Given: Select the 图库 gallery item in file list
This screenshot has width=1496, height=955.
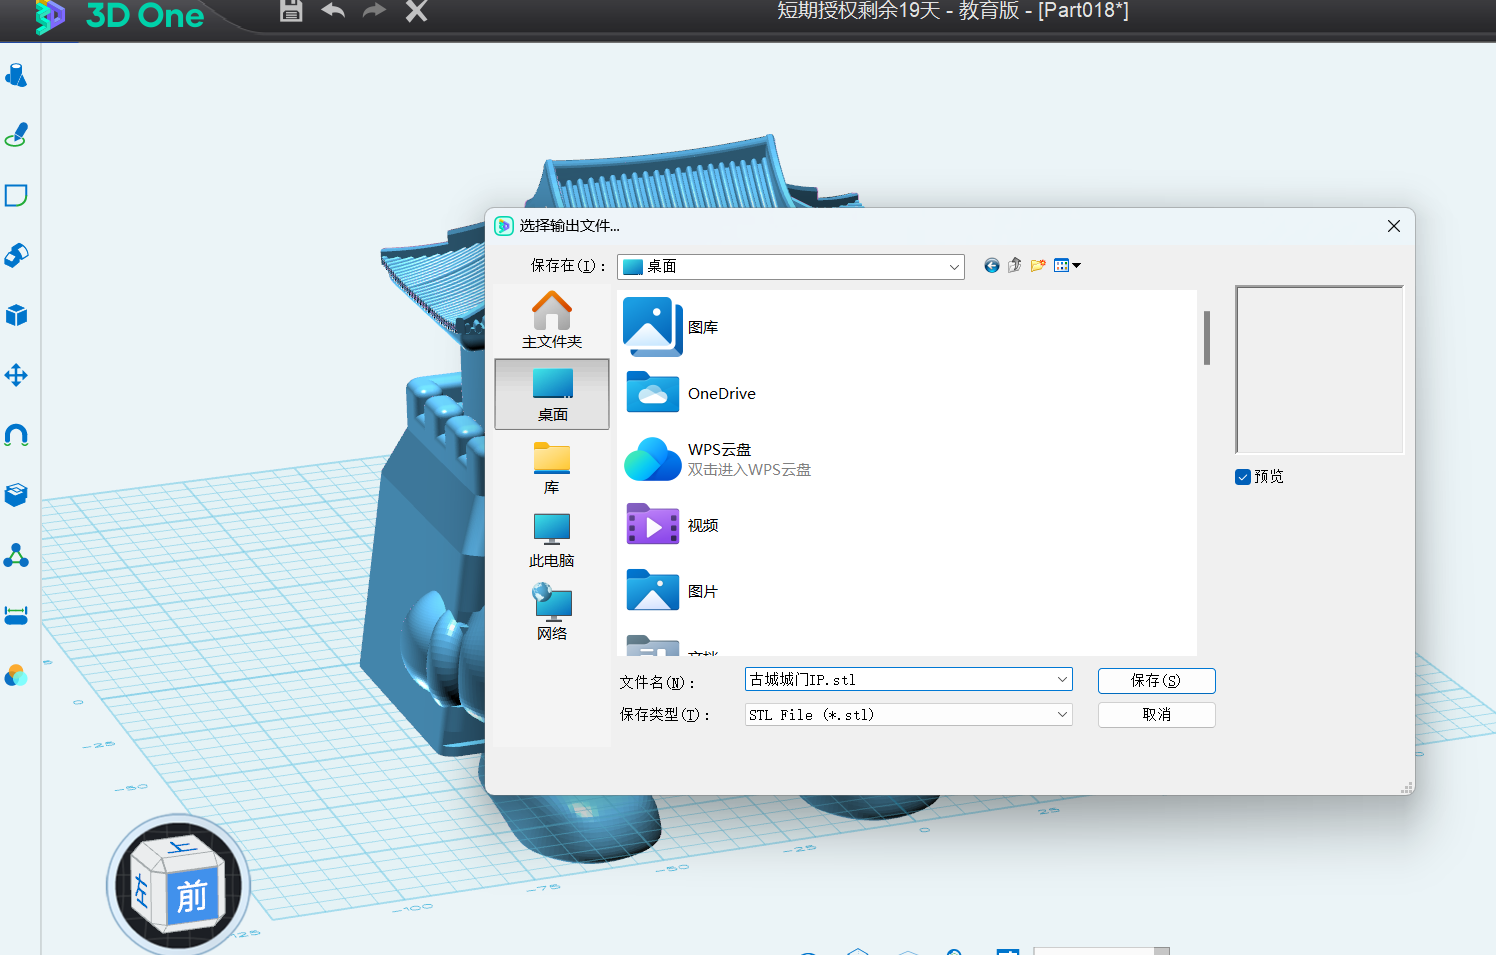Looking at the screenshot, I should [x=671, y=327].
